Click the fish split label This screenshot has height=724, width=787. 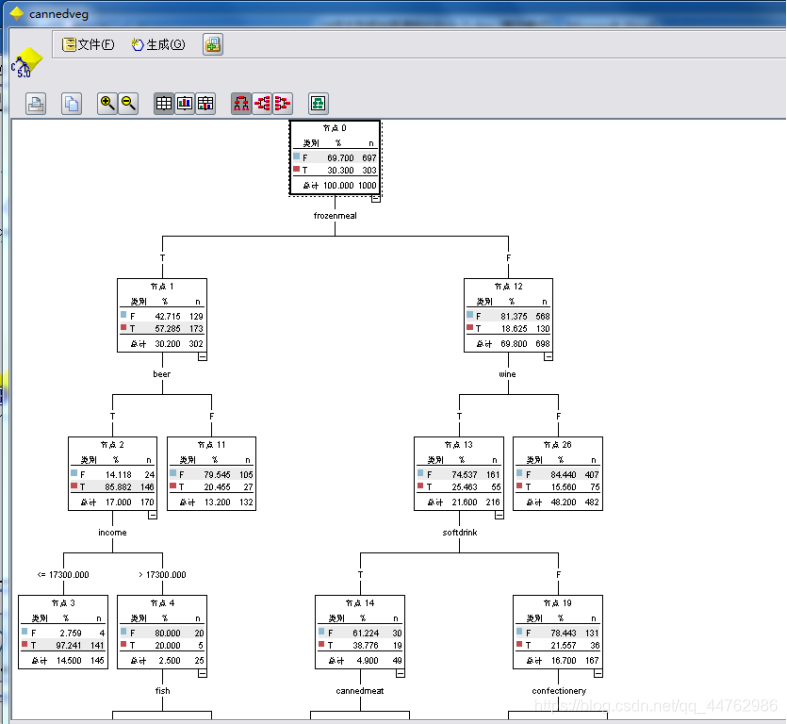(x=162, y=691)
